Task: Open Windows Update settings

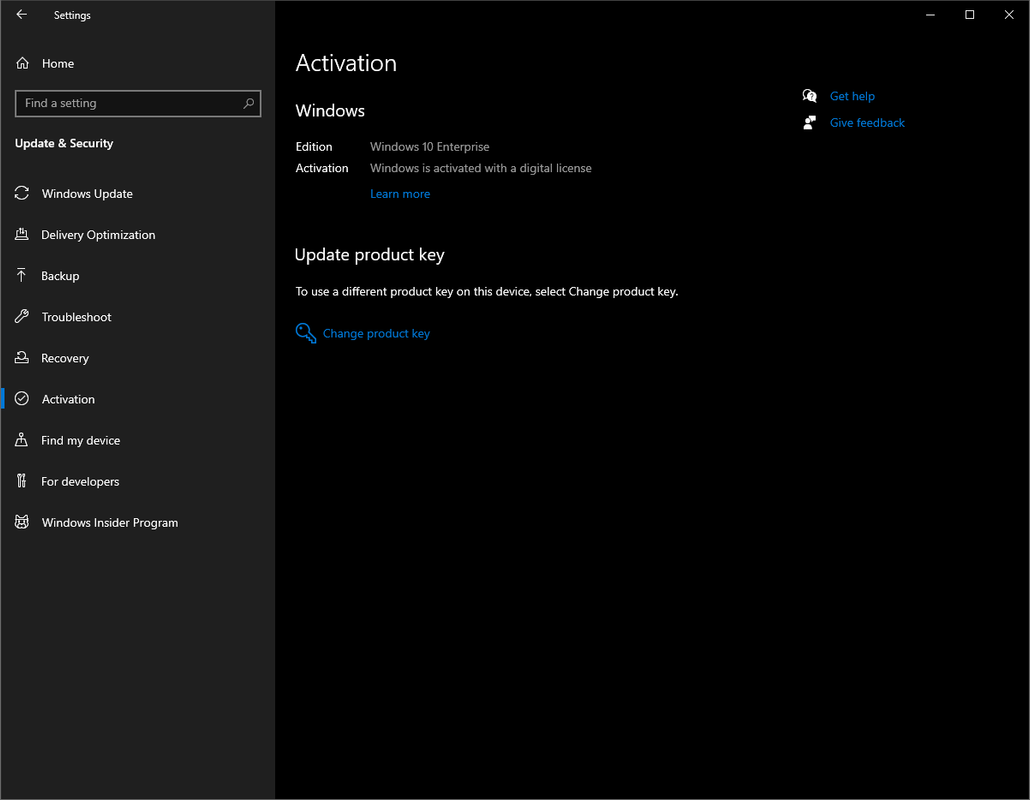Action: click(87, 194)
